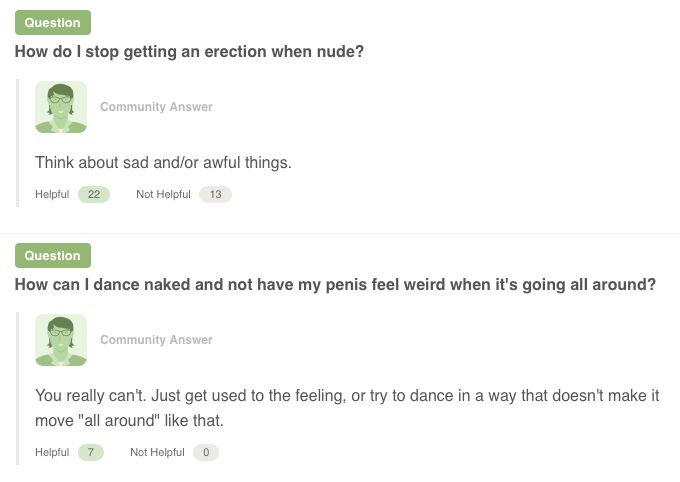Click the Not Helpful count showing 13

[x=215, y=195]
